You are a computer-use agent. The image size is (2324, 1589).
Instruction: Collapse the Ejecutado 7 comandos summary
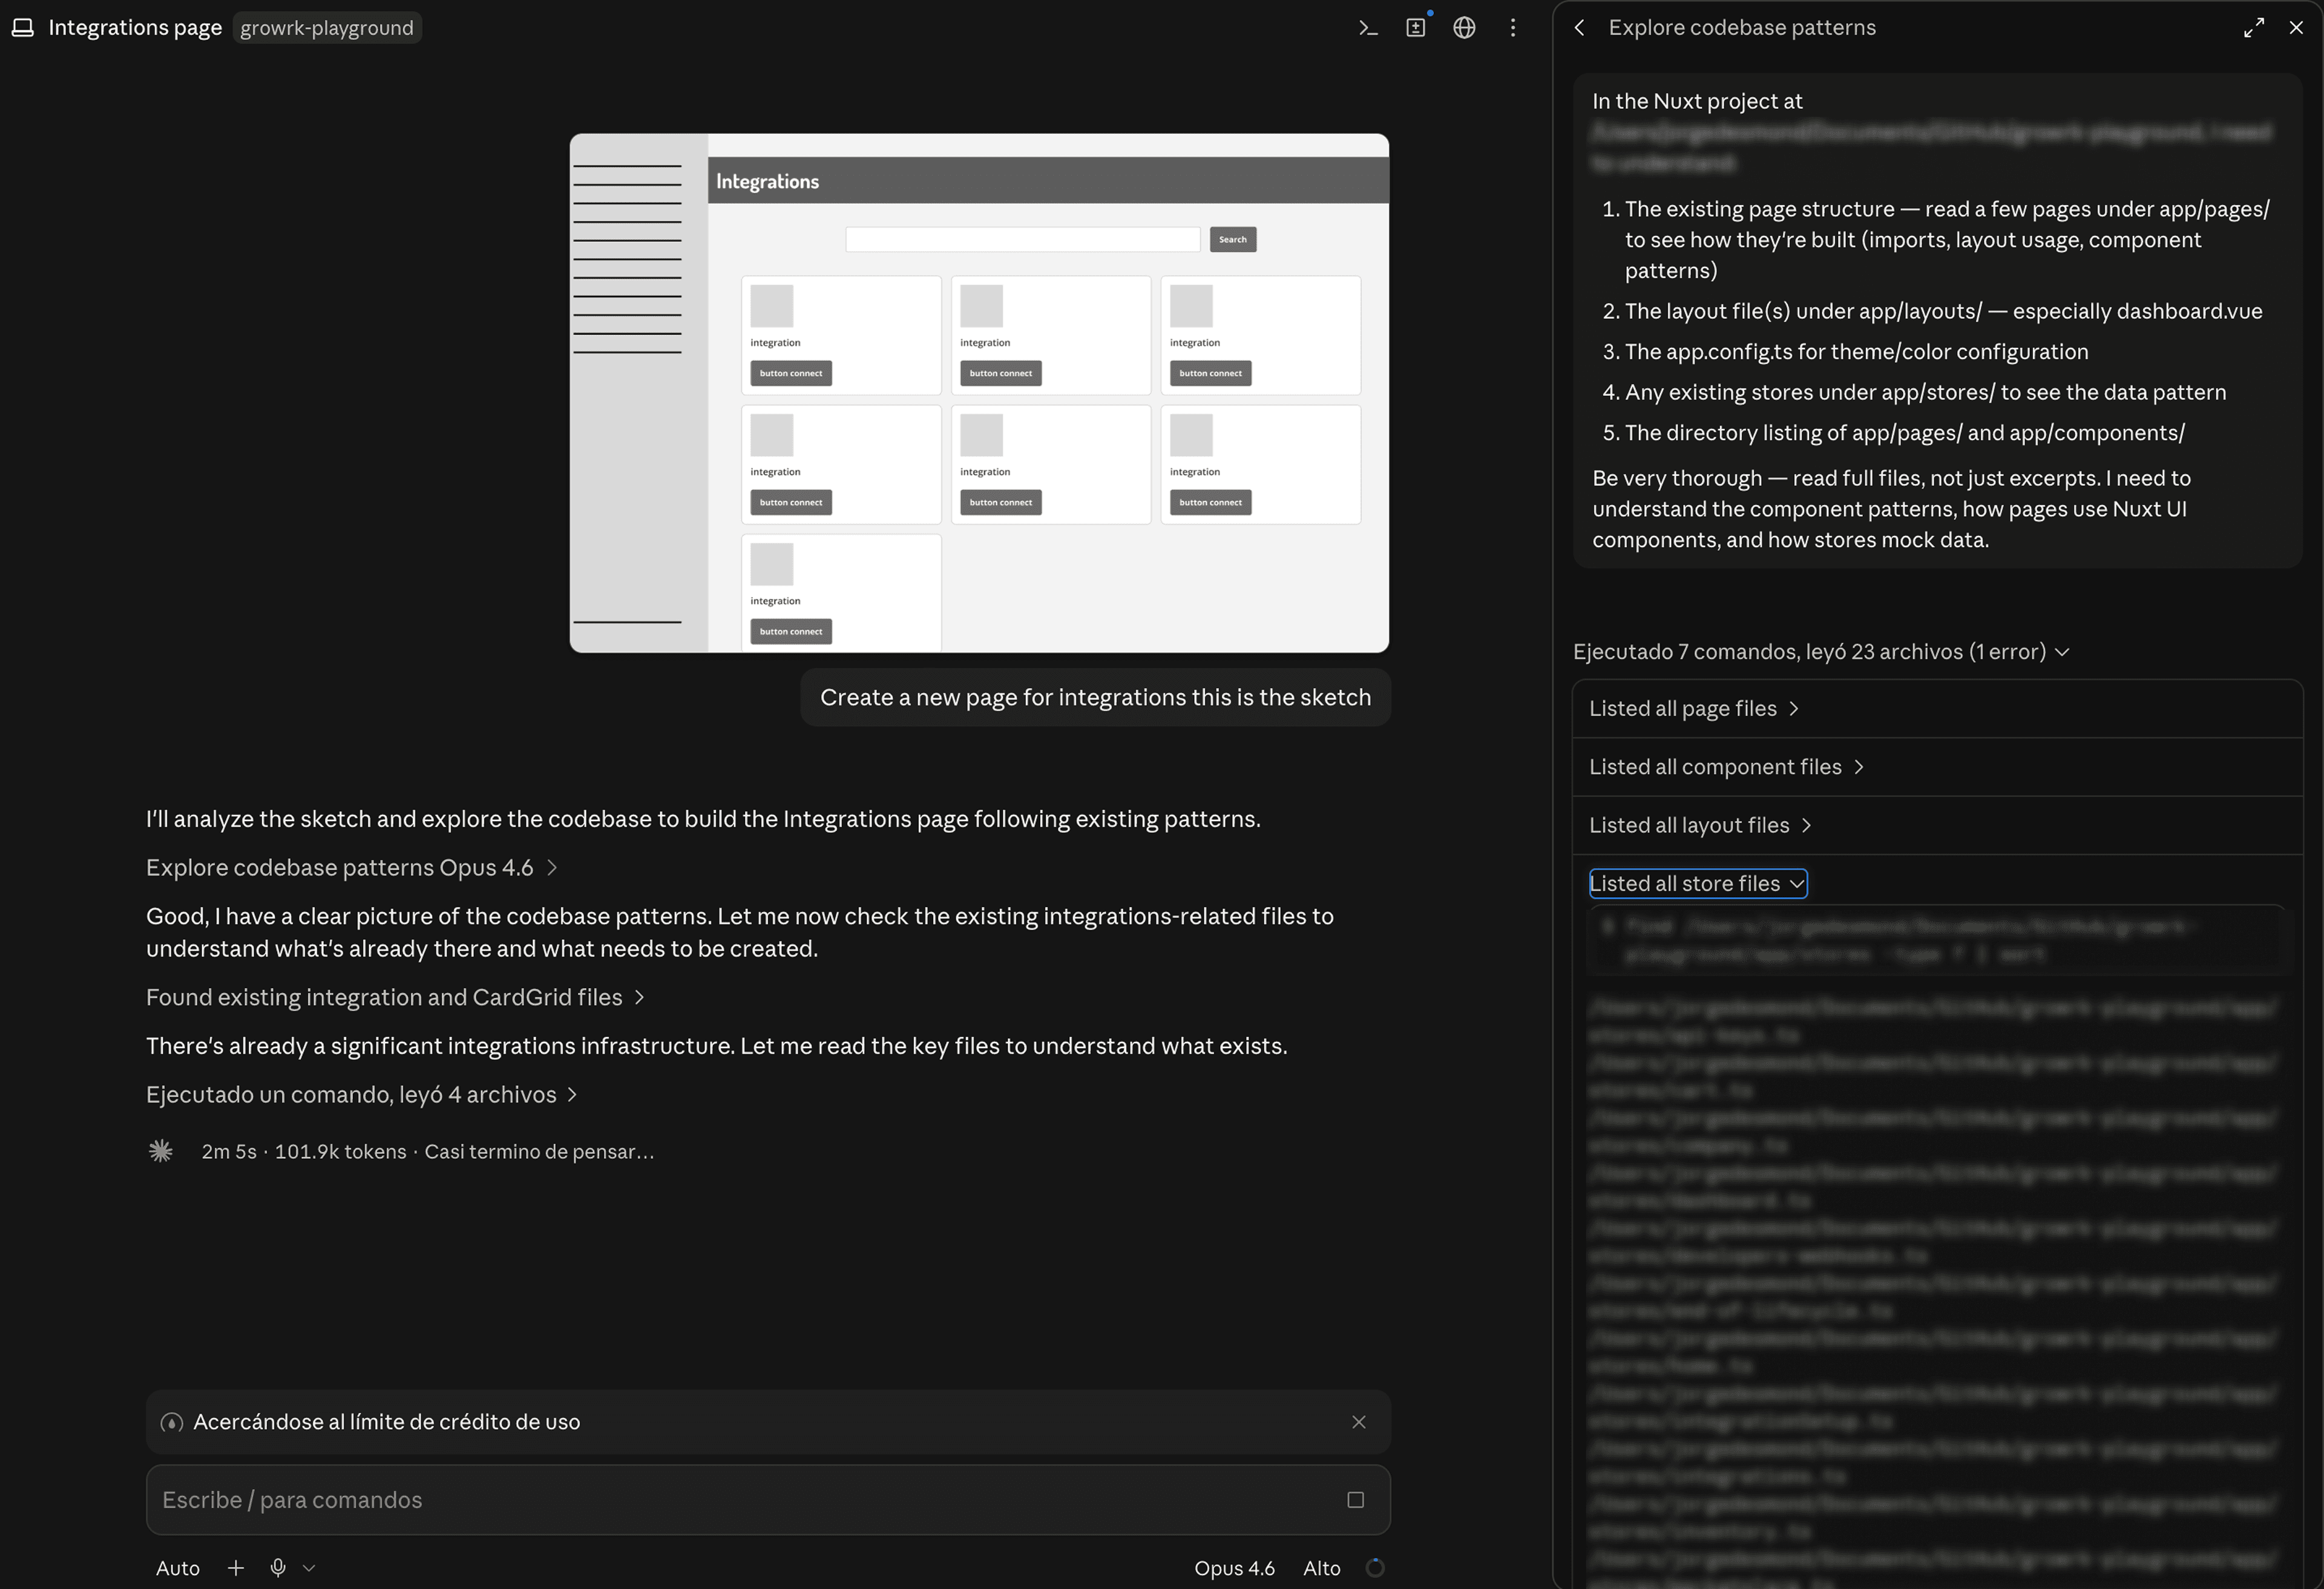[x=1821, y=651]
